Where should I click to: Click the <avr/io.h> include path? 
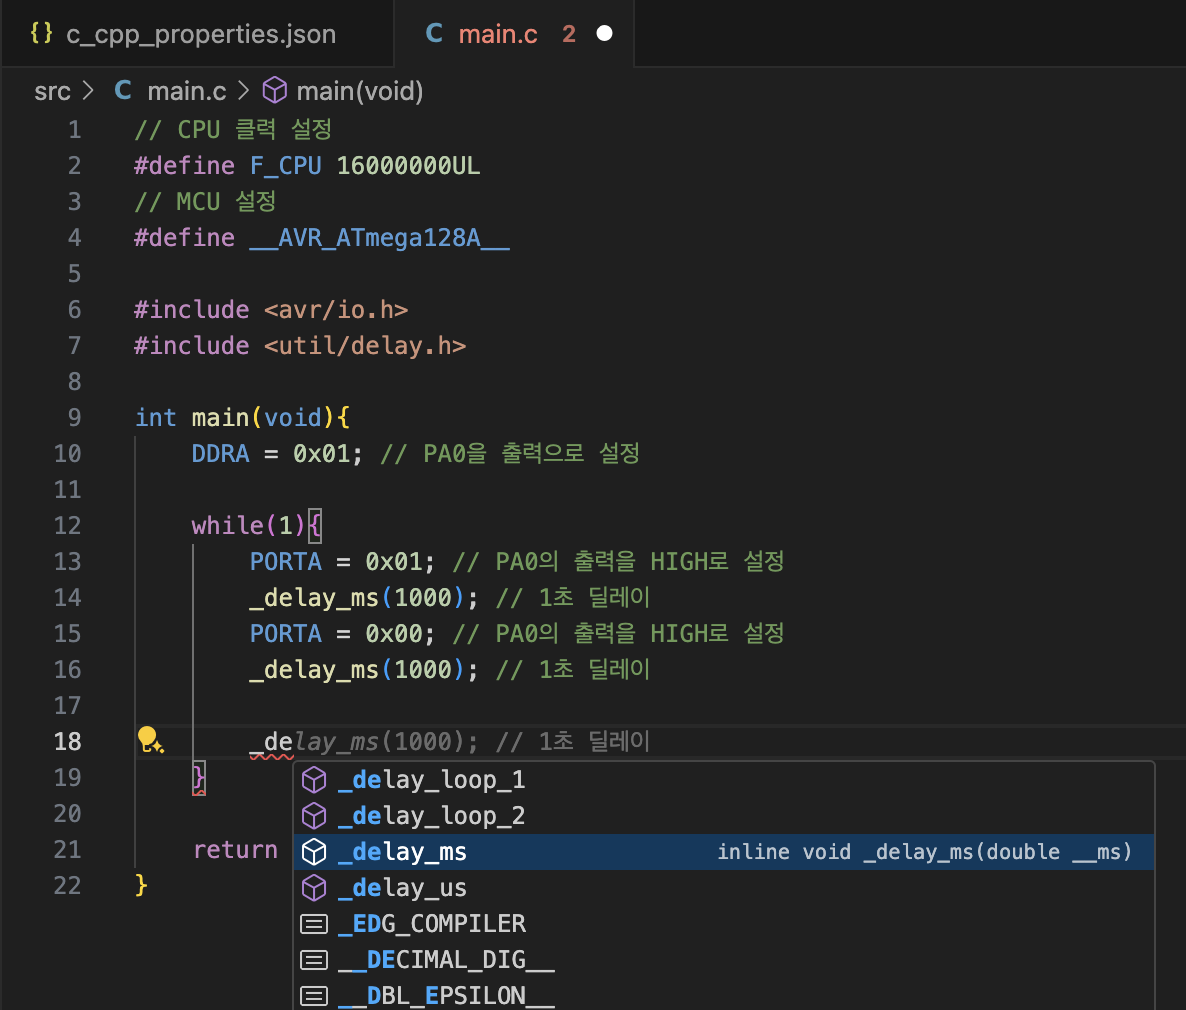coord(336,309)
